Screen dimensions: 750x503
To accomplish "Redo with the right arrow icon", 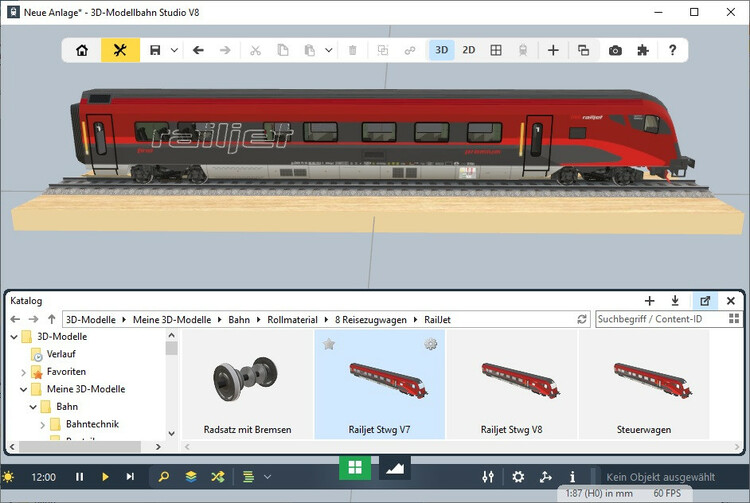I will pyautogui.click(x=225, y=50).
